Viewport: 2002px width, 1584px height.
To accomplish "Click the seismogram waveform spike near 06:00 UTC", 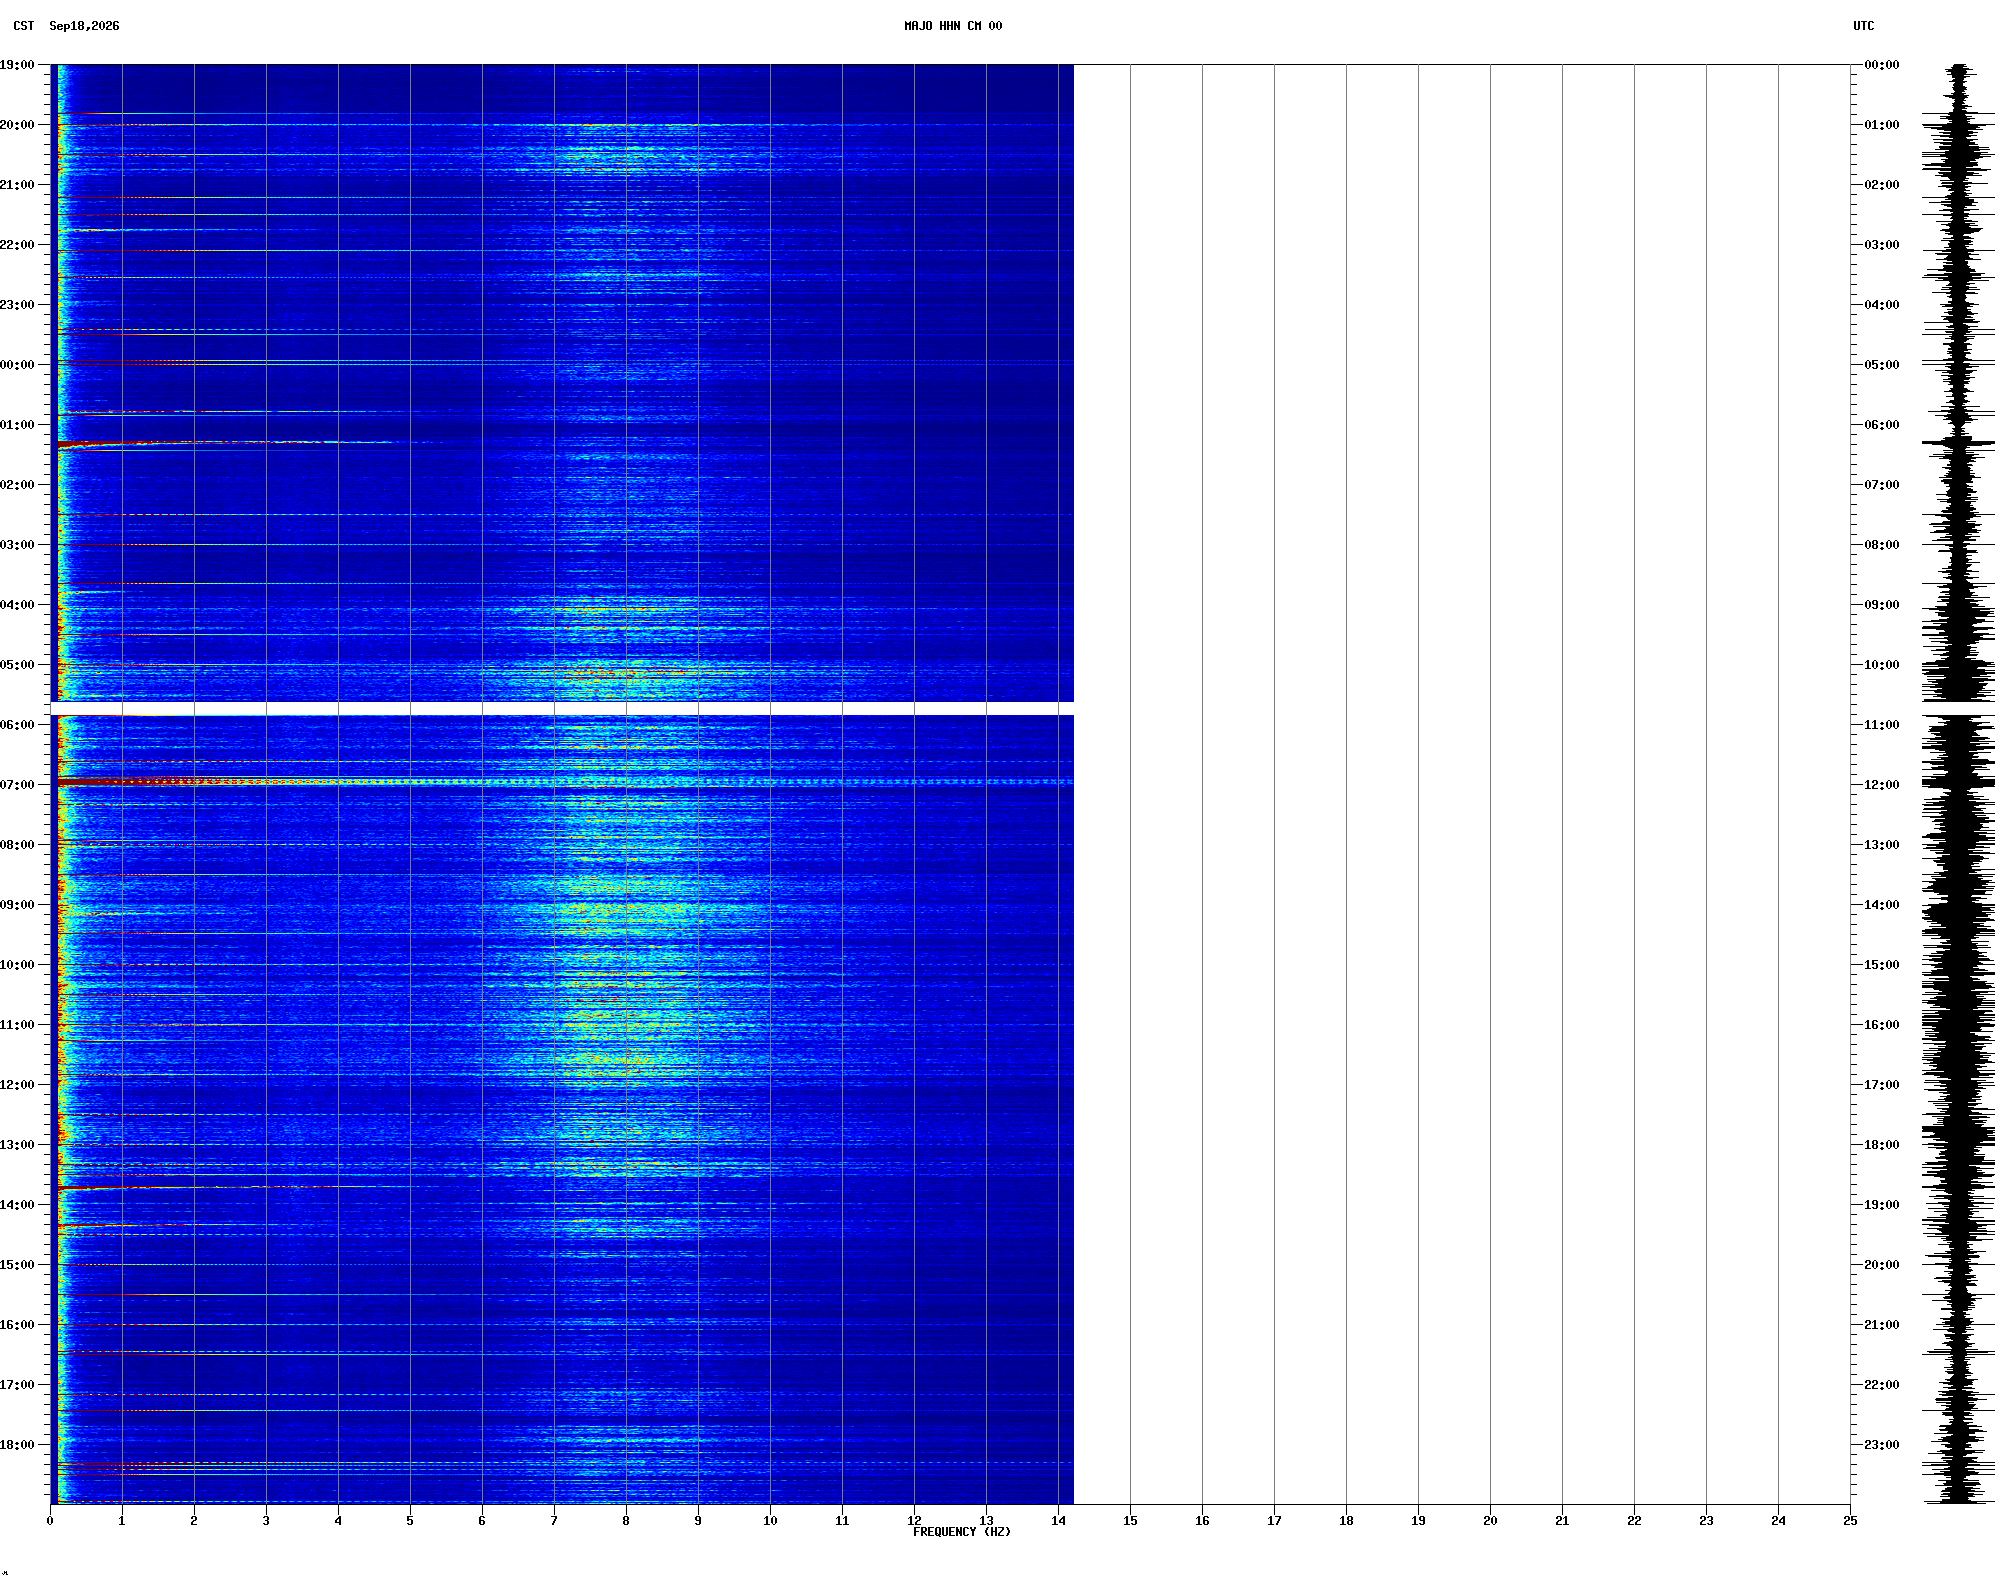I will coord(1958,442).
